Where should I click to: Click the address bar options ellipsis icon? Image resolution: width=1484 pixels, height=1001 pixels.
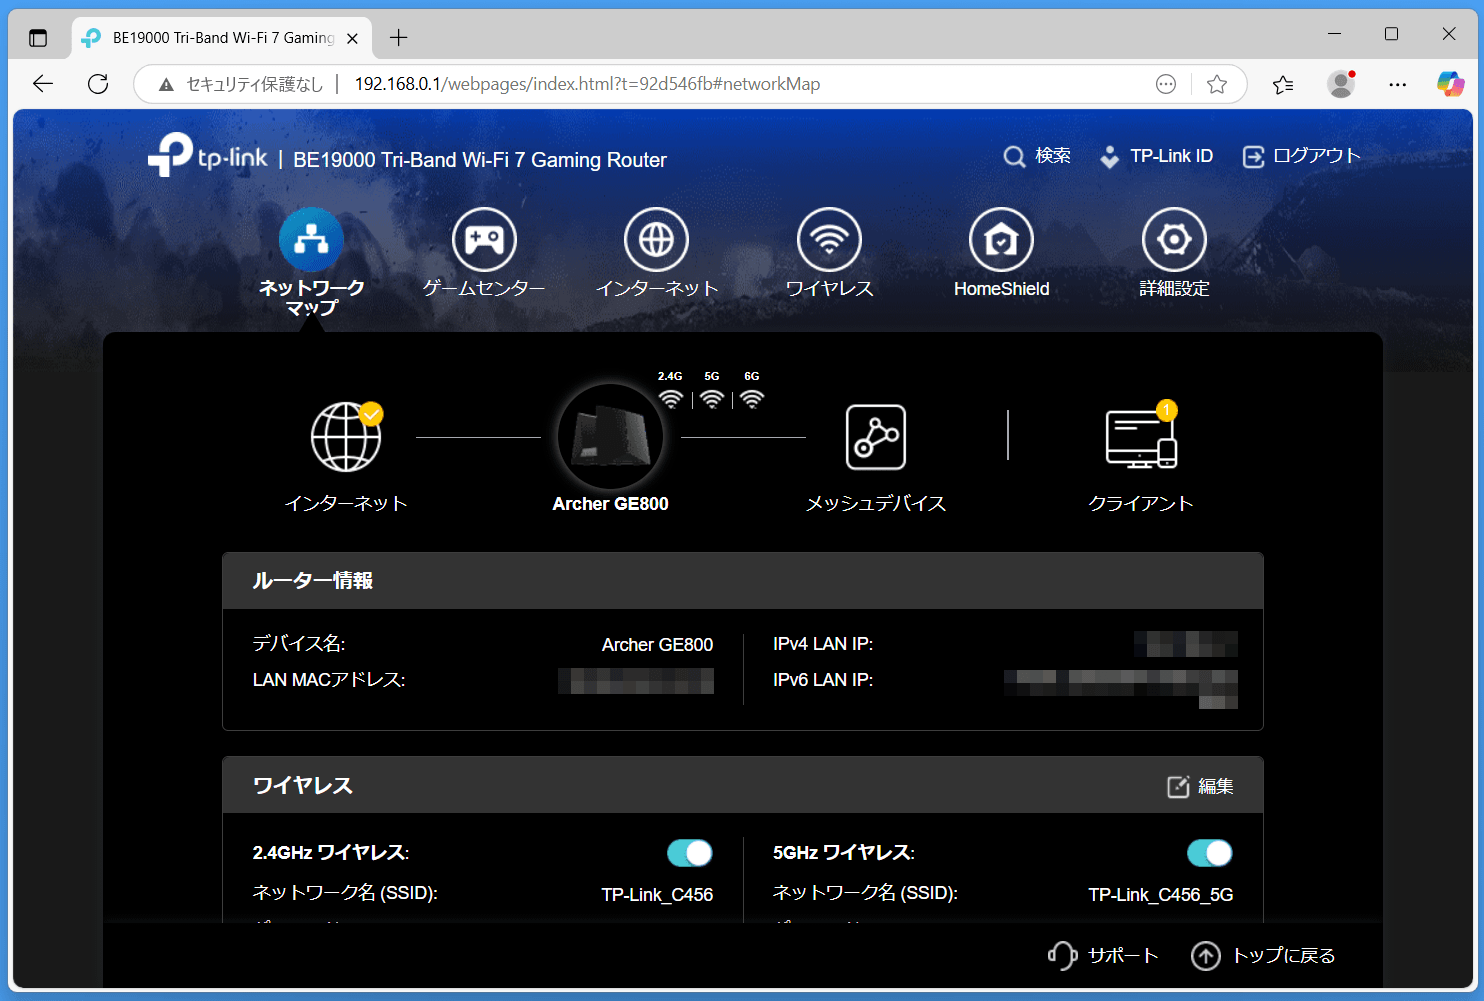click(x=1166, y=84)
